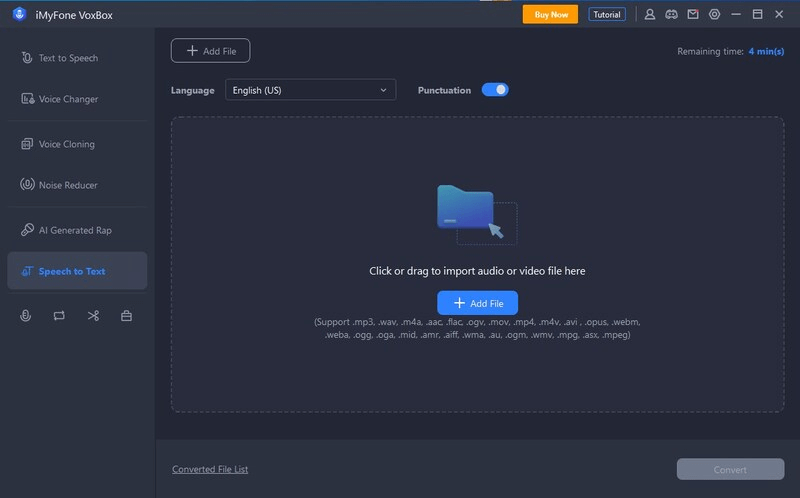
Task: Maximize the VoxBox window
Action: (758, 14)
